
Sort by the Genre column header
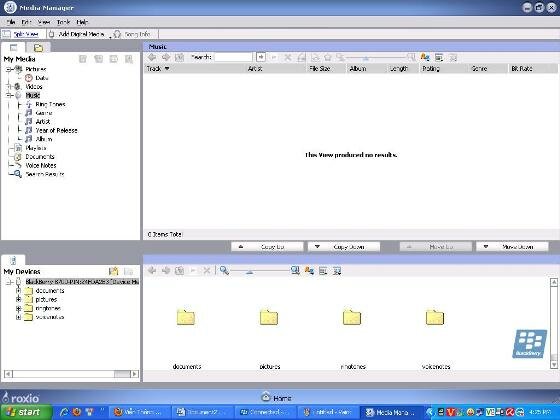(x=488, y=69)
